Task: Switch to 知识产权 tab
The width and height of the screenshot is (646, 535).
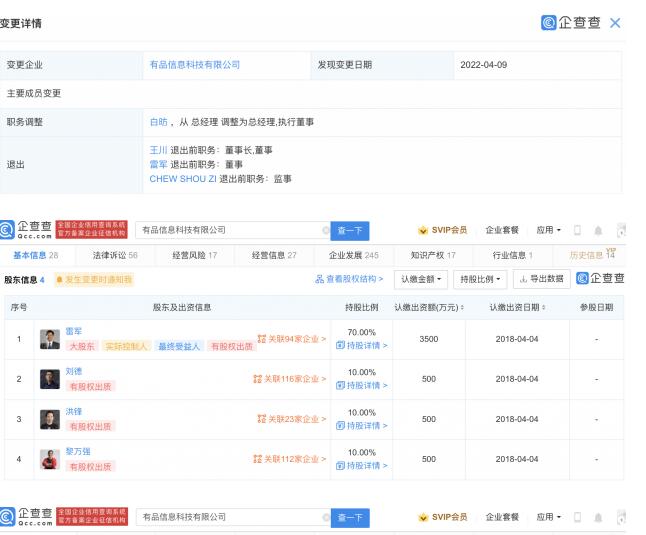Action: pos(433,255)
